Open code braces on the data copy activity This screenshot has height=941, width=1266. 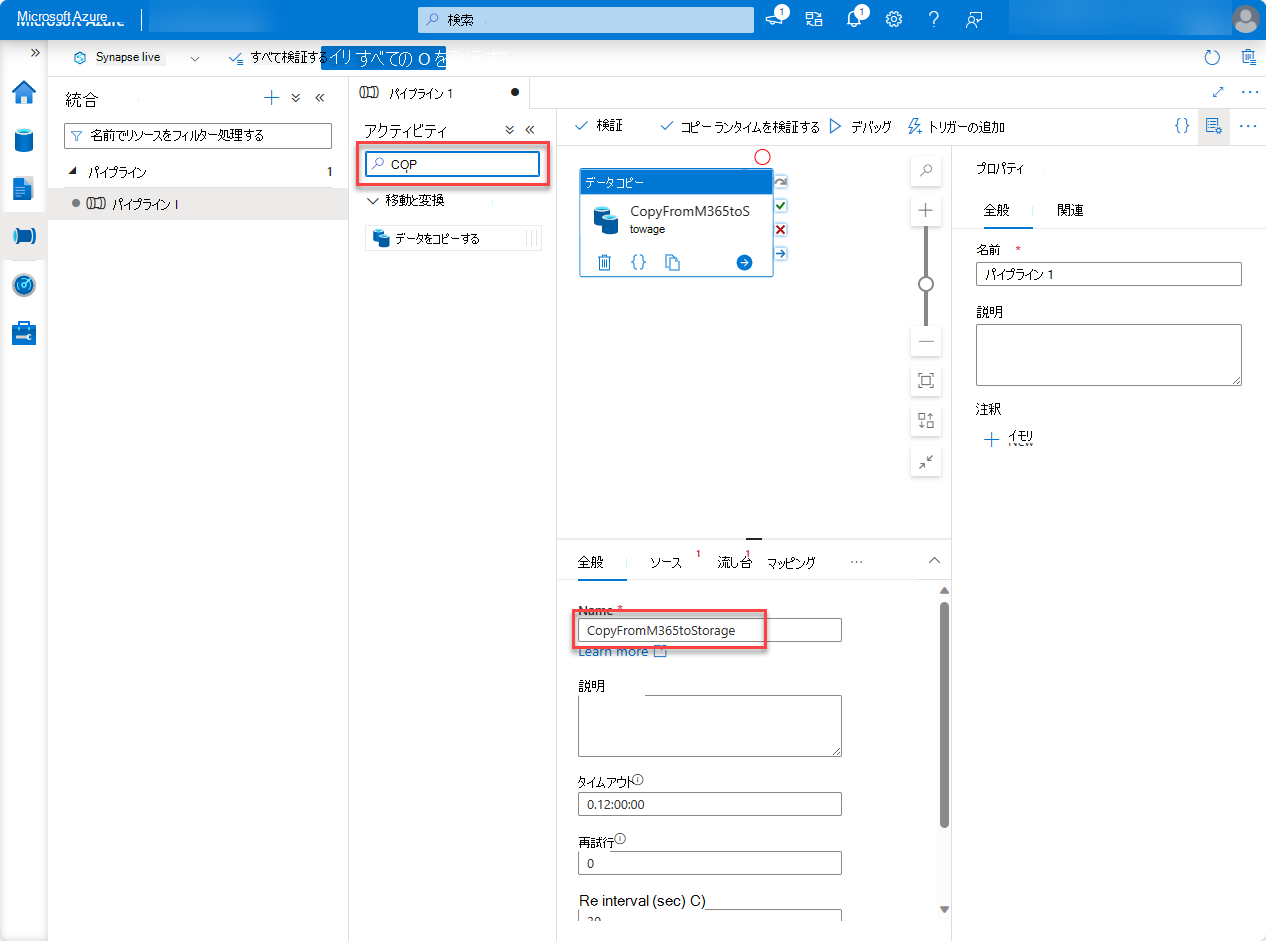coord(638,261)
